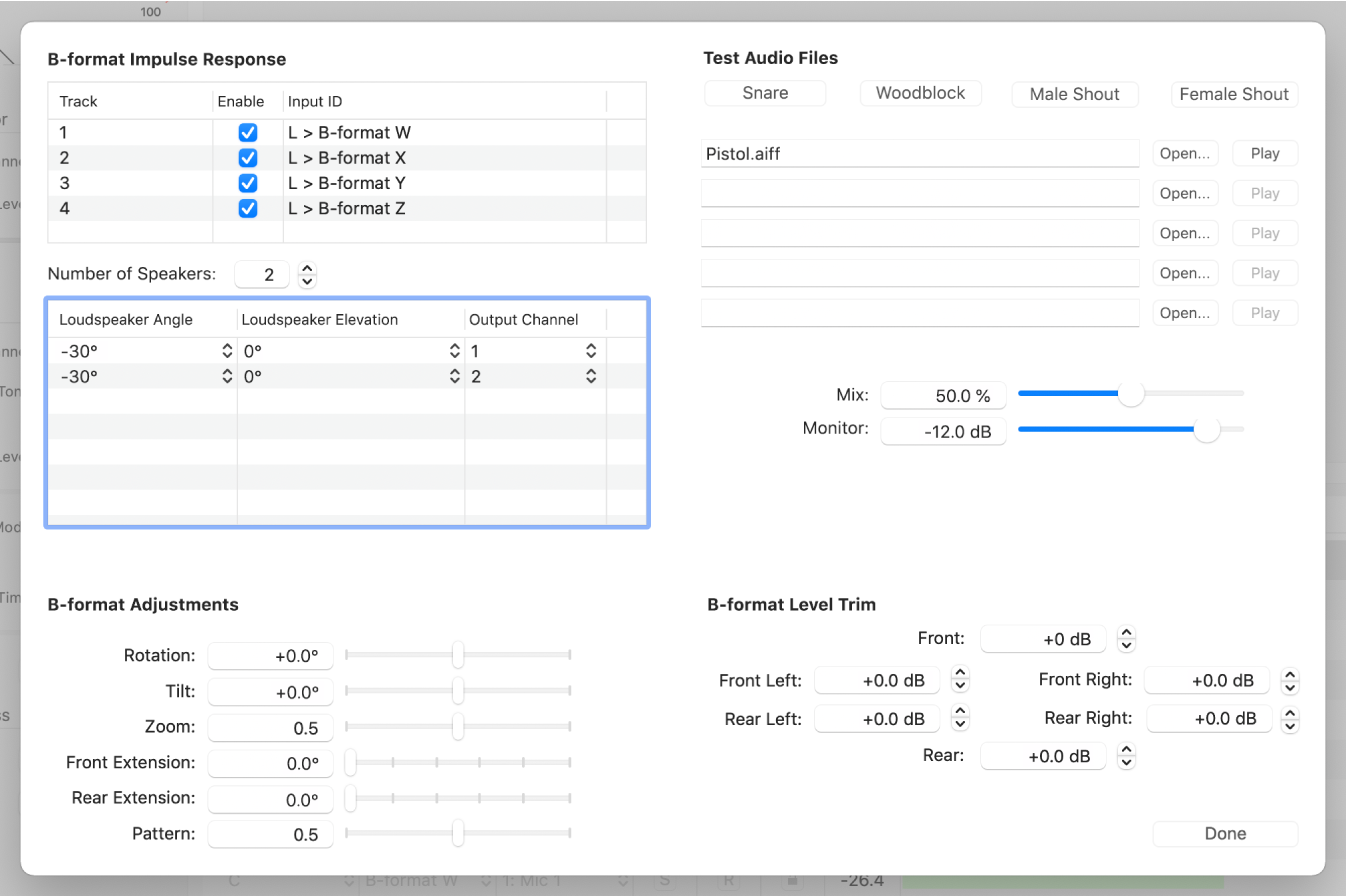This screenshot has height=896, width=1346.
Task: Disable track 1 B-format W checkbox
Action: 248,132
